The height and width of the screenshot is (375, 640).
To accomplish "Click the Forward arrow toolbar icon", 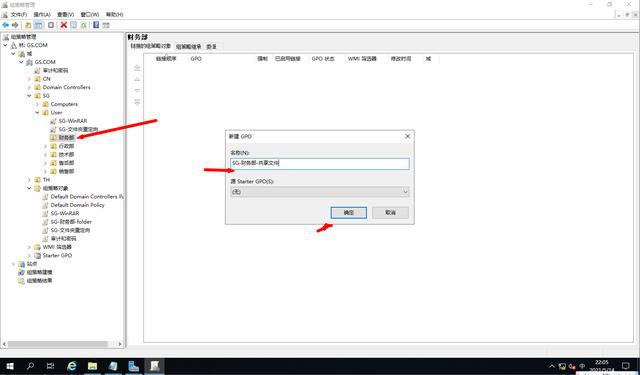I will 15,25.
